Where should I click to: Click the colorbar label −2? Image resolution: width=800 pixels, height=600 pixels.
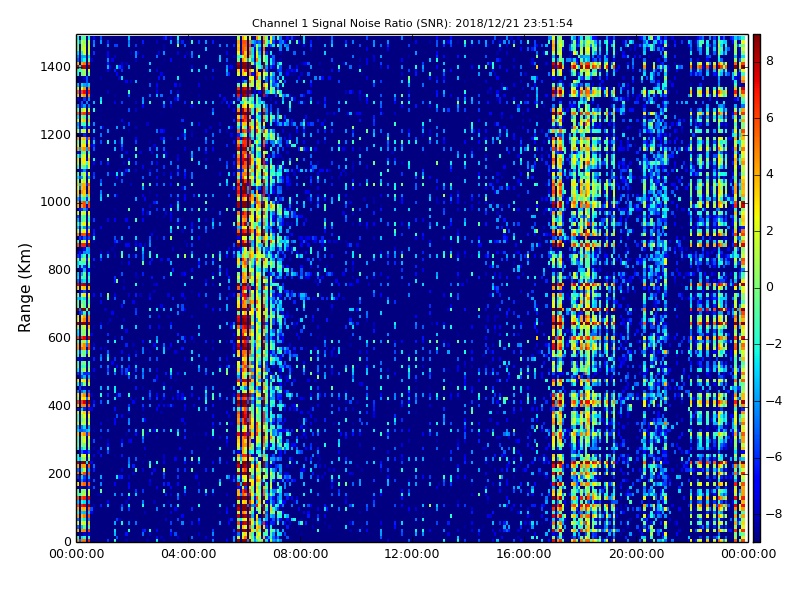(x=774, y=344)
